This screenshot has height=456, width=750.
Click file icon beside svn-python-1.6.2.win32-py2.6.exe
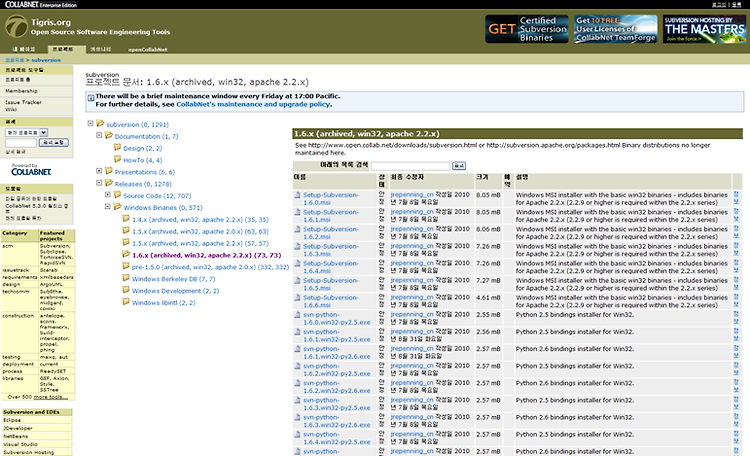tap(298, 384)
